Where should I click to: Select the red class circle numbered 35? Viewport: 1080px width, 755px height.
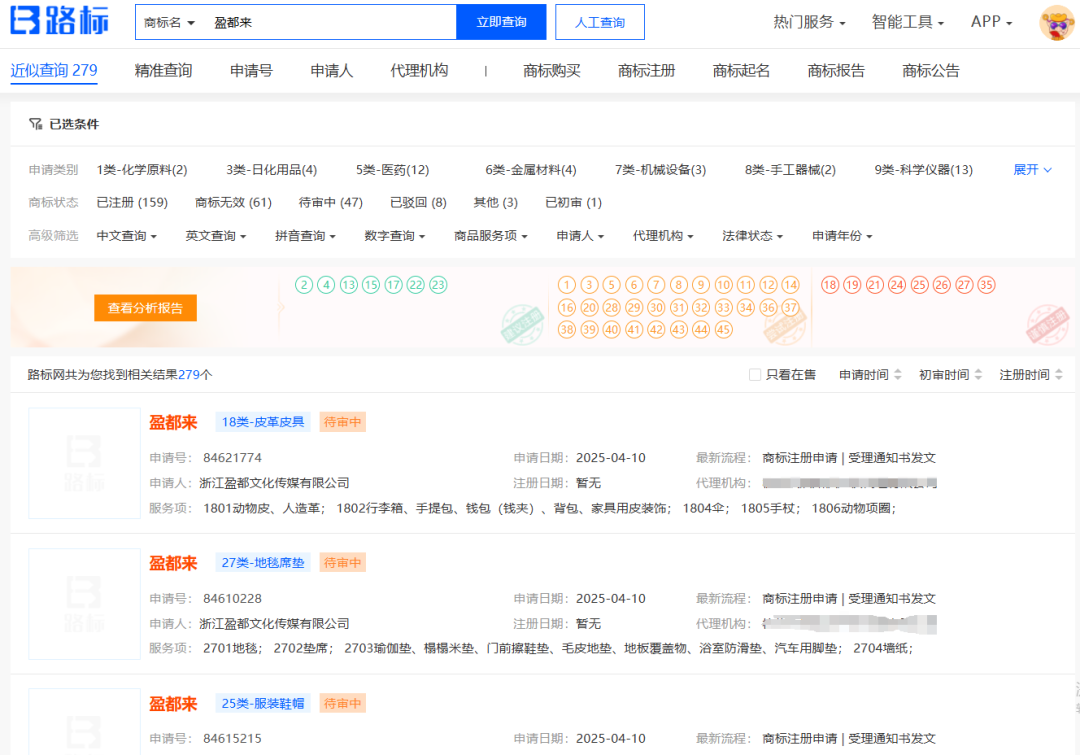click(x=986, y=285)
